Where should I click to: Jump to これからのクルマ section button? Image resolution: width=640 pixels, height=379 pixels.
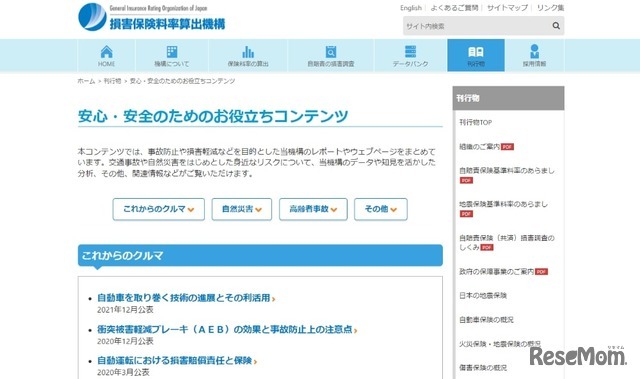click(x=158, y=209)
